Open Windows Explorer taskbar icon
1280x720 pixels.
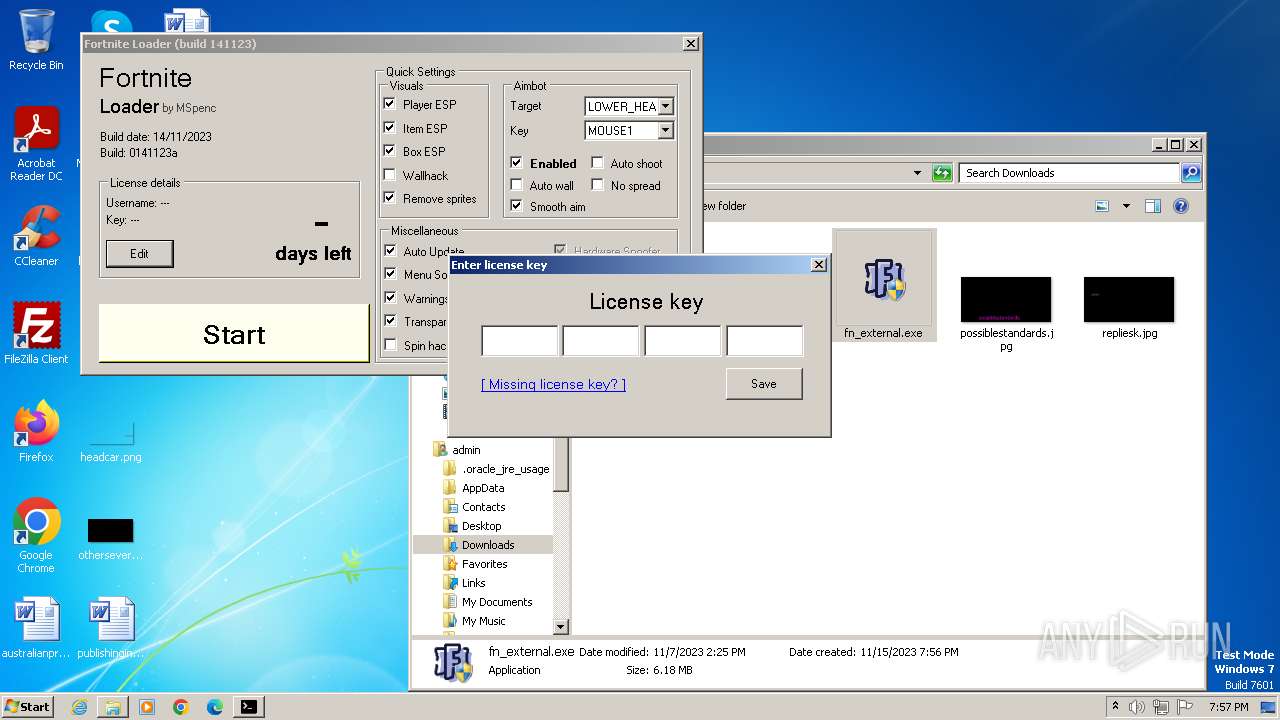[113, 707]
